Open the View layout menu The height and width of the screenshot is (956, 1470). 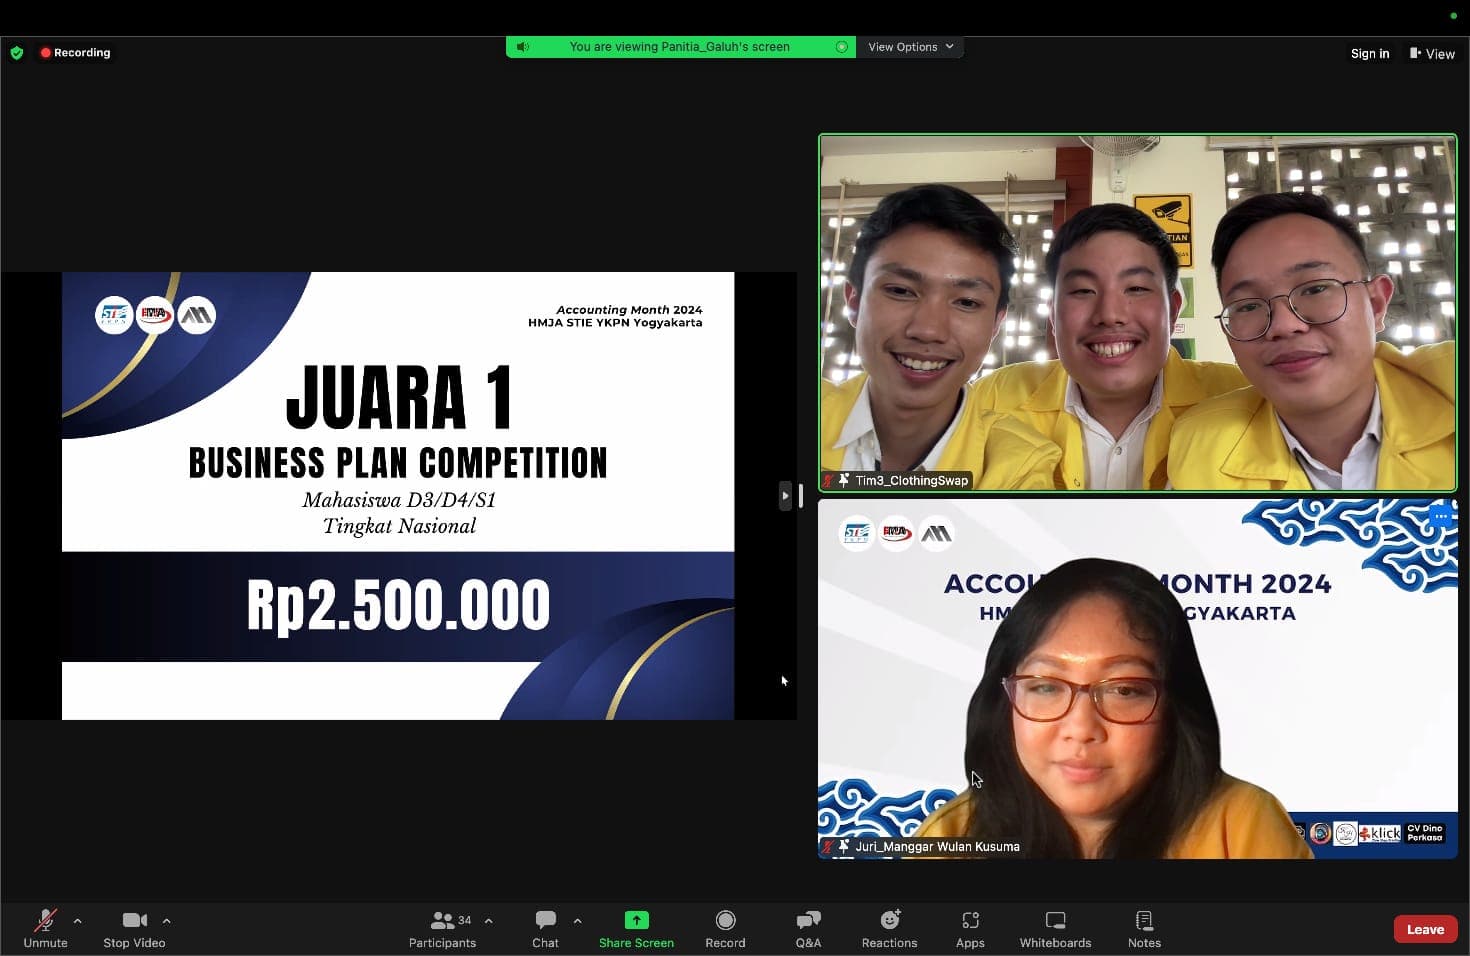pyautogui.click(x=1432, y=54)
